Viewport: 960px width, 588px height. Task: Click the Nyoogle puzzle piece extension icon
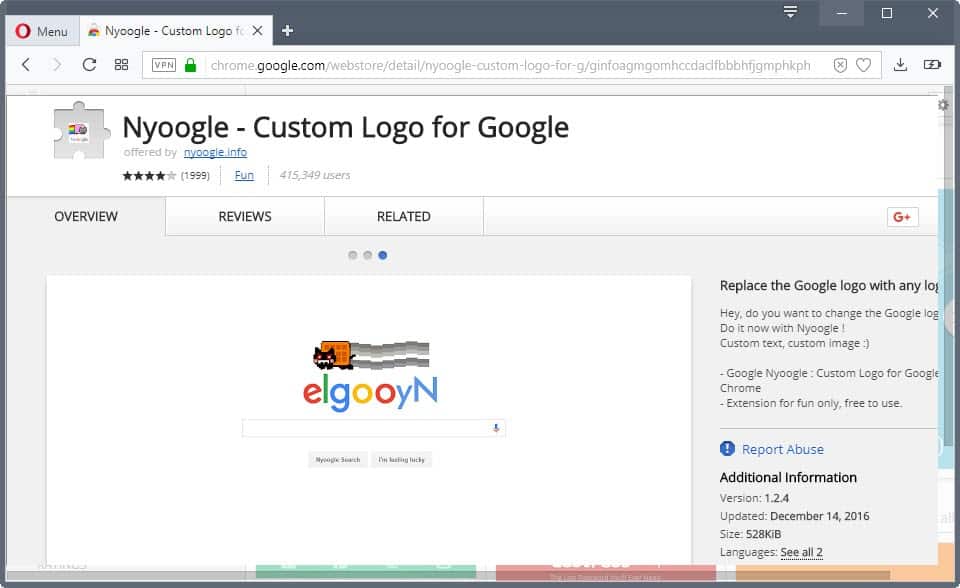[x=81, y=131]
